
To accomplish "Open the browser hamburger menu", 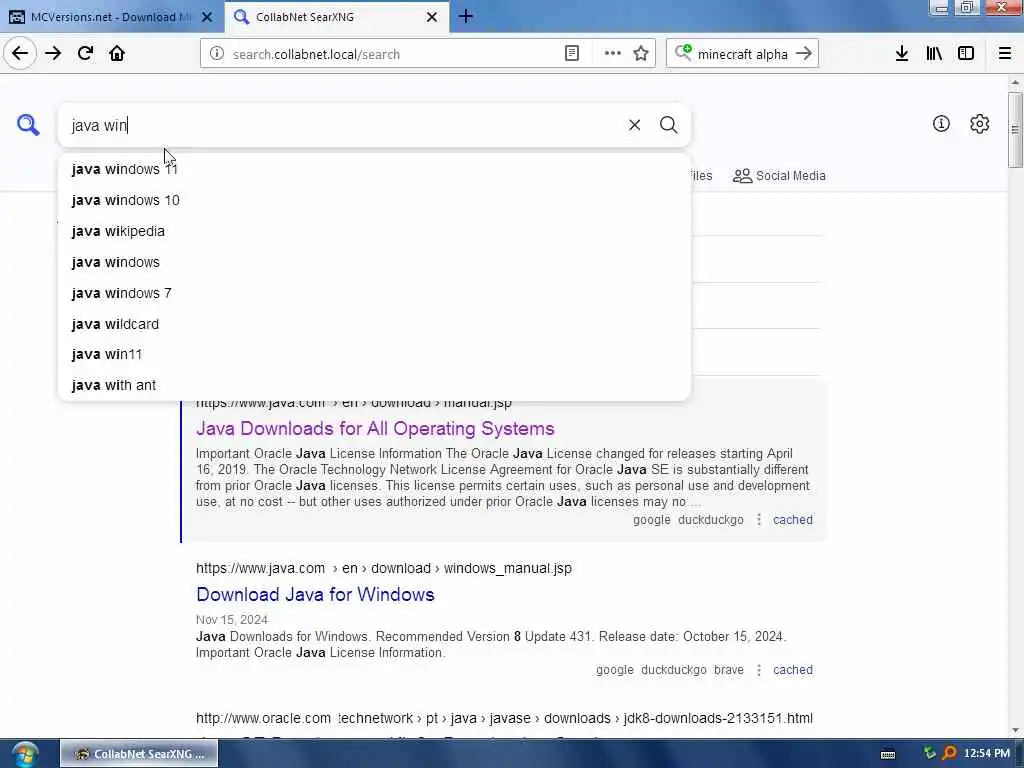I will pyautogui.click(x=1004, y=54).
